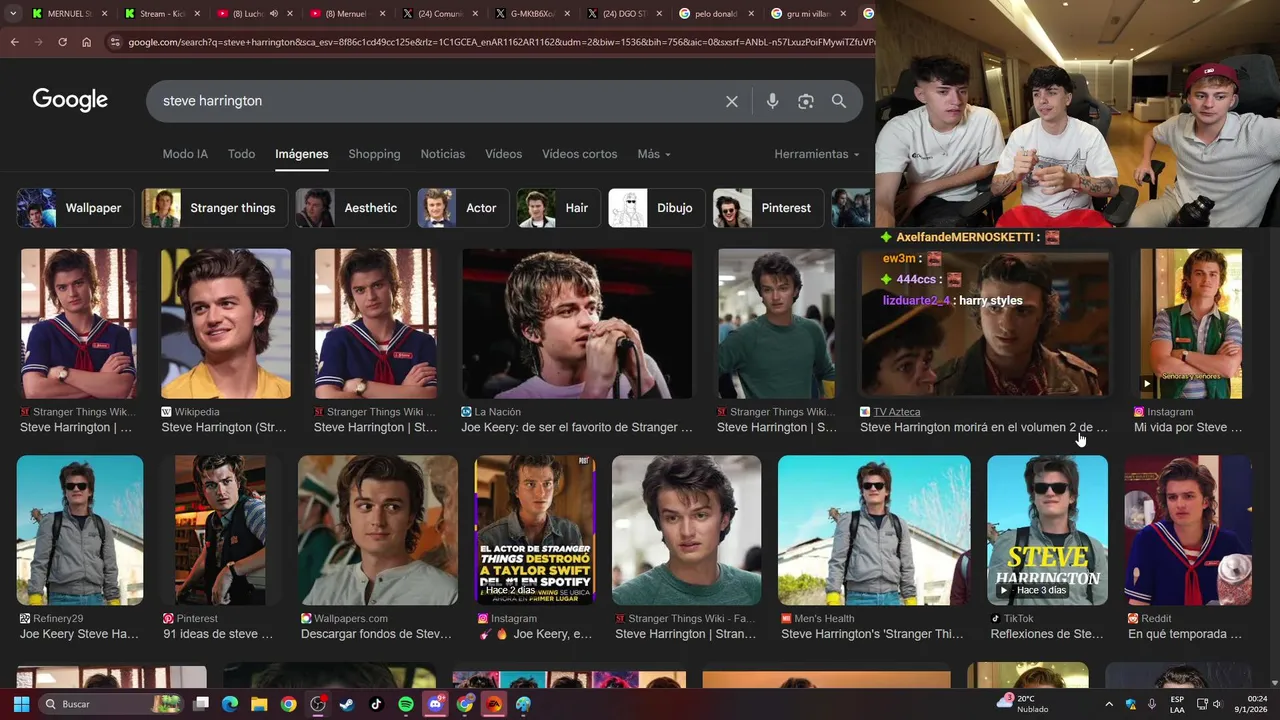The width and height of the screenshot is (1280, 720).
Task: Reload the page with the refresh icon
Action: pos(62,42)
